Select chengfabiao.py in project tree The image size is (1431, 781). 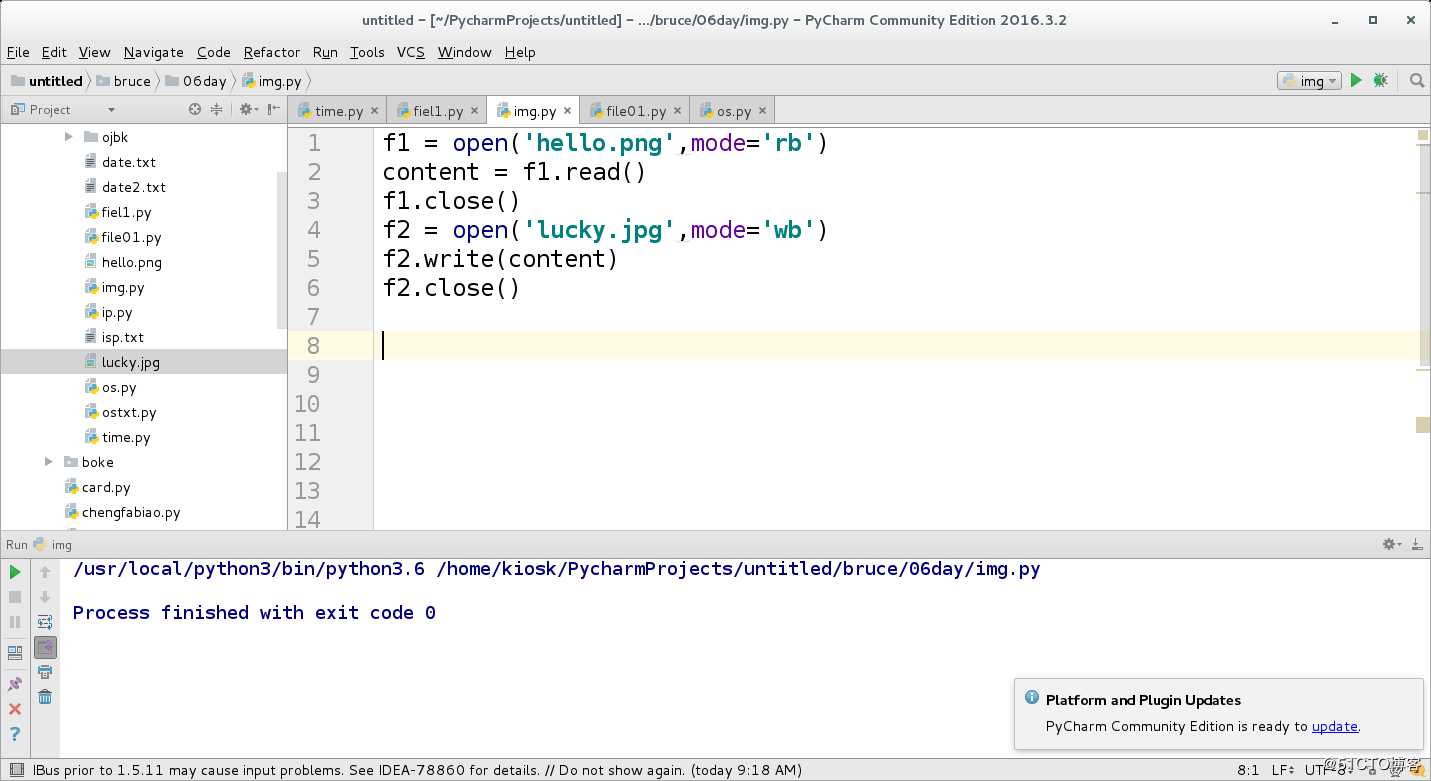(x=131, y=512)
